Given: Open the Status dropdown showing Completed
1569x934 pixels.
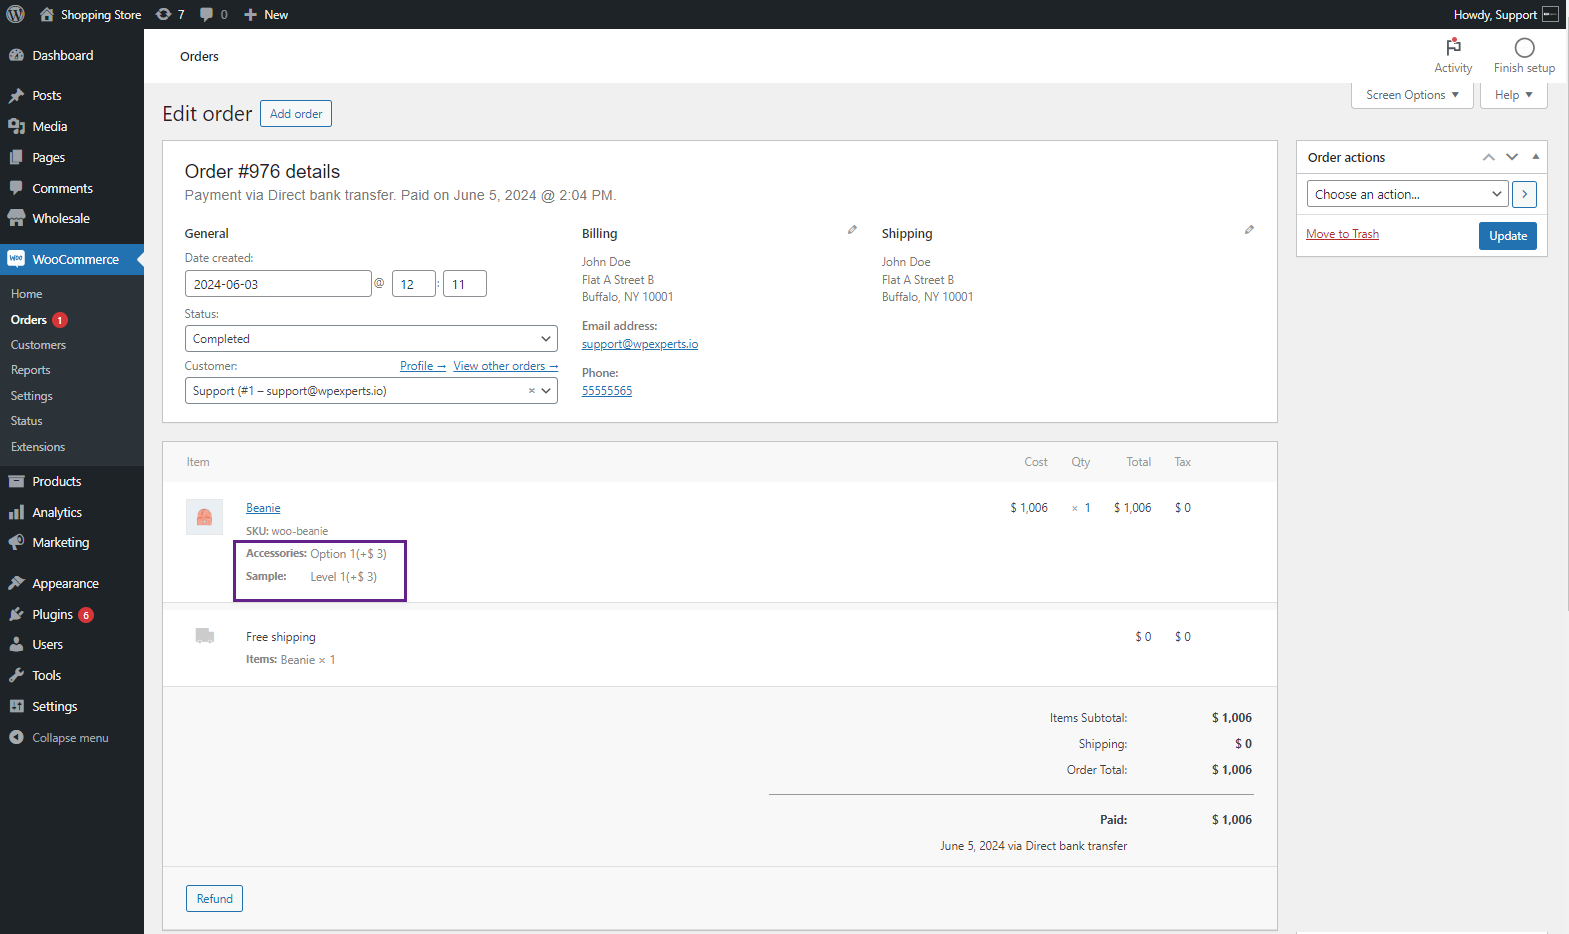Looking at the screenshot, I should click(371, 339).
